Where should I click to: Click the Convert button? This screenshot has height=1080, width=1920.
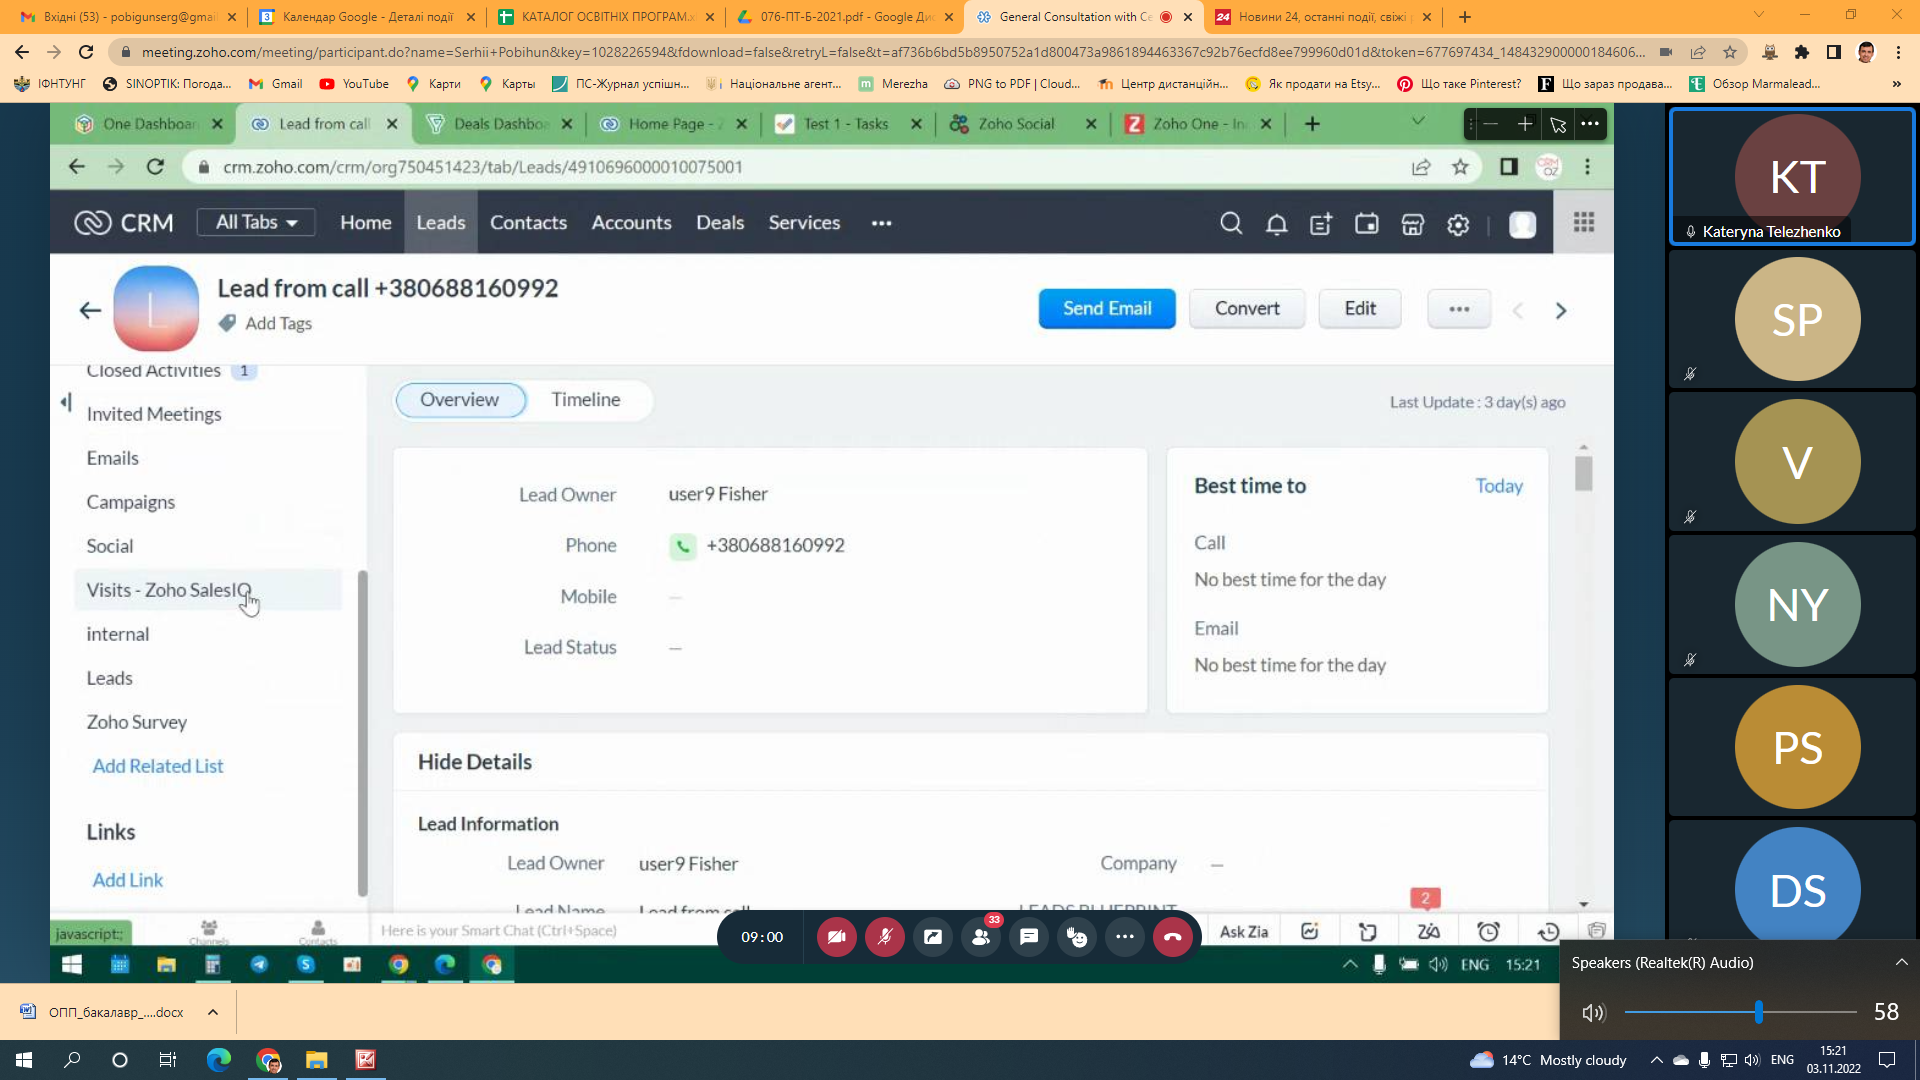1247,308
